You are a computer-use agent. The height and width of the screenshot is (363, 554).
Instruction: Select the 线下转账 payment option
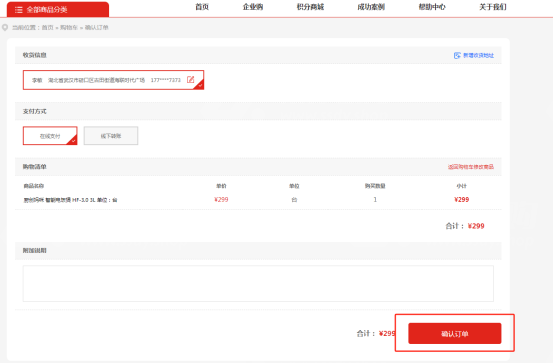click(x=111, y=136)
